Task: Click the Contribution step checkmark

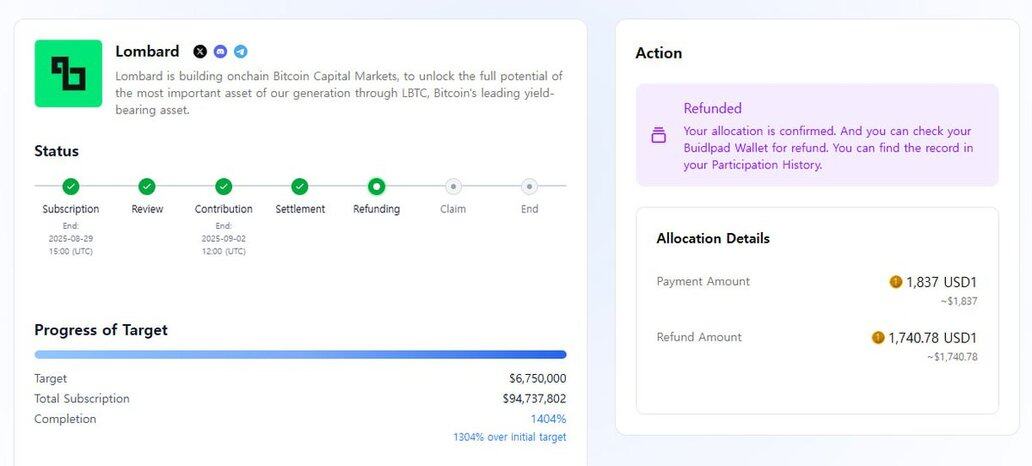Action: (x=224, y=186)
